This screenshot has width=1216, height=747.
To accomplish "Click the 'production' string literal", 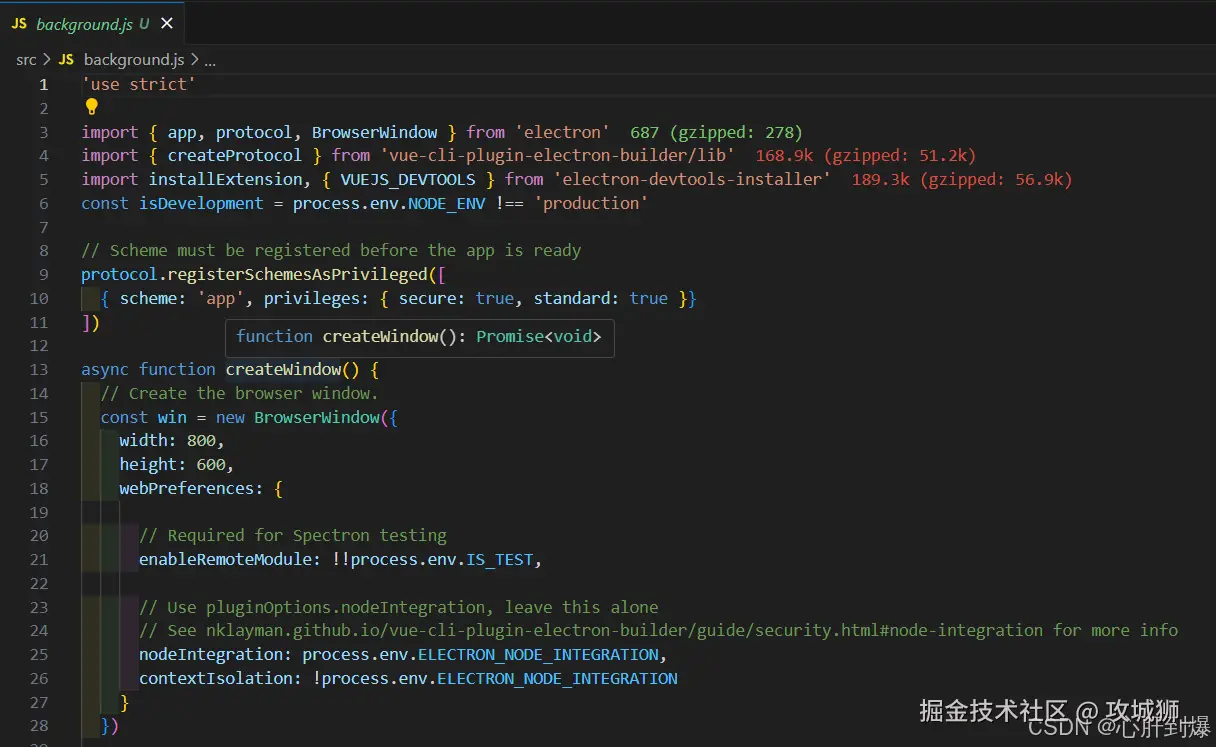I will pyautogui.click(x=591, y=203).
